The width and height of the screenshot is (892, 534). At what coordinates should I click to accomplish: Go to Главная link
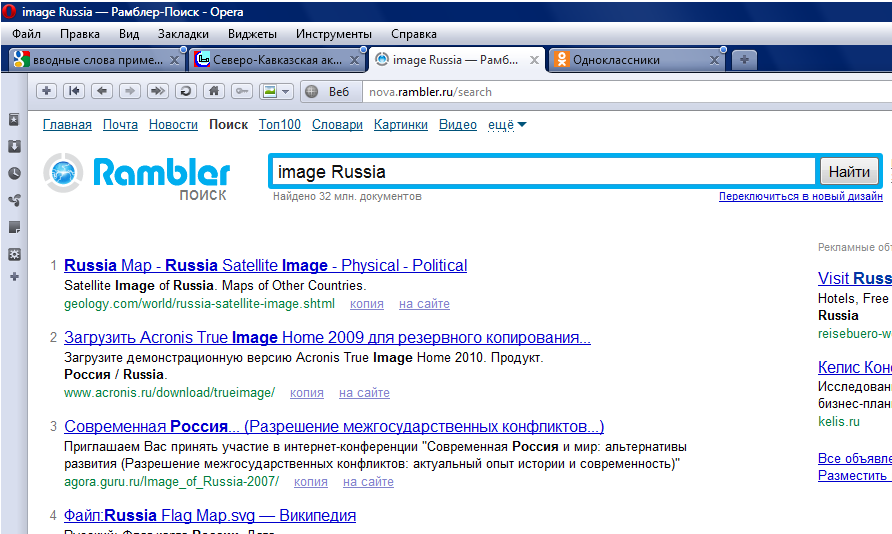point(67,125)
